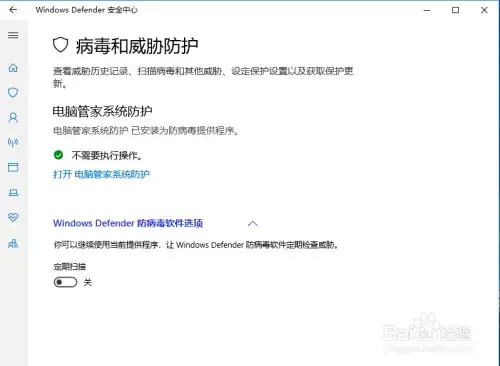The image size is (500, 366).
Task: Click the green checkmark status icon
Action: click(58, 155)
